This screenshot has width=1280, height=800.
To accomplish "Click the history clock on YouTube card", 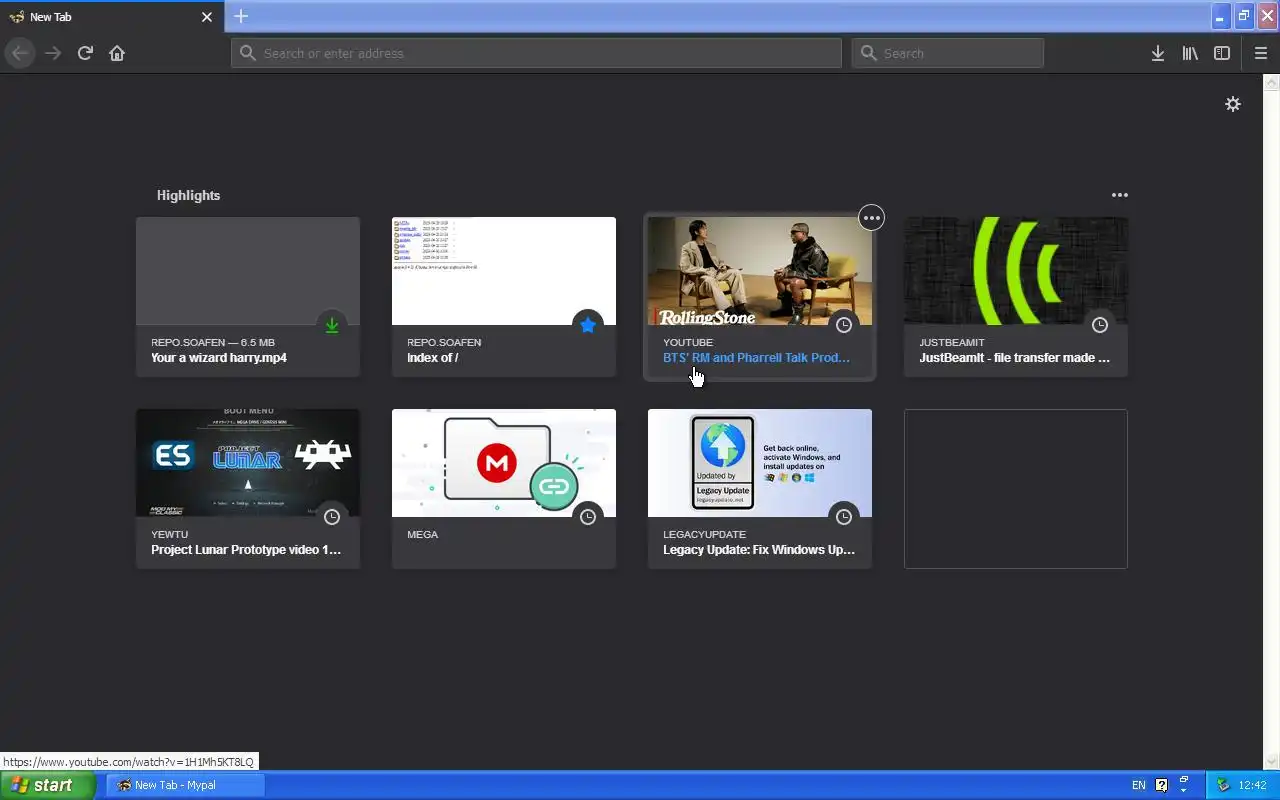I will (x=844, y=325).
